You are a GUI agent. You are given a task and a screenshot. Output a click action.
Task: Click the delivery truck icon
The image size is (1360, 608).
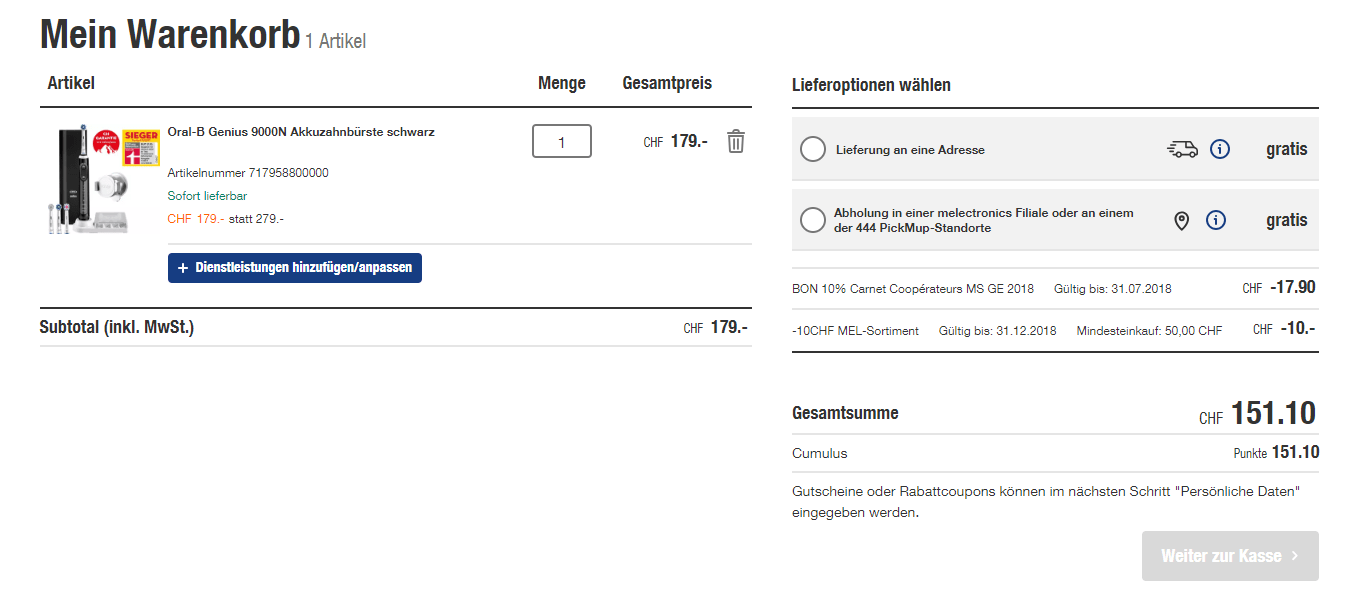coord(1182,149)
